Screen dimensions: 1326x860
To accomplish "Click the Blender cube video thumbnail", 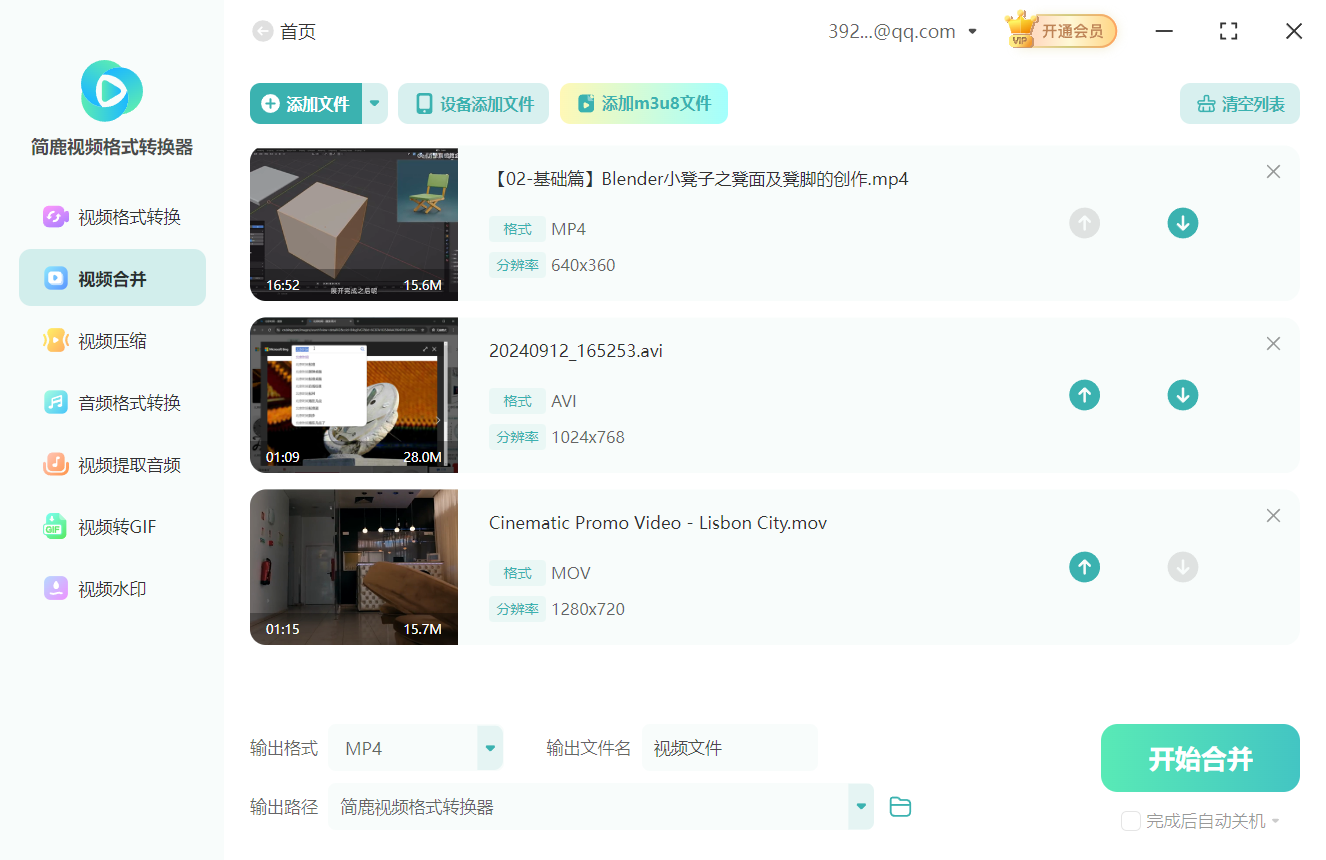I will 354,223.
